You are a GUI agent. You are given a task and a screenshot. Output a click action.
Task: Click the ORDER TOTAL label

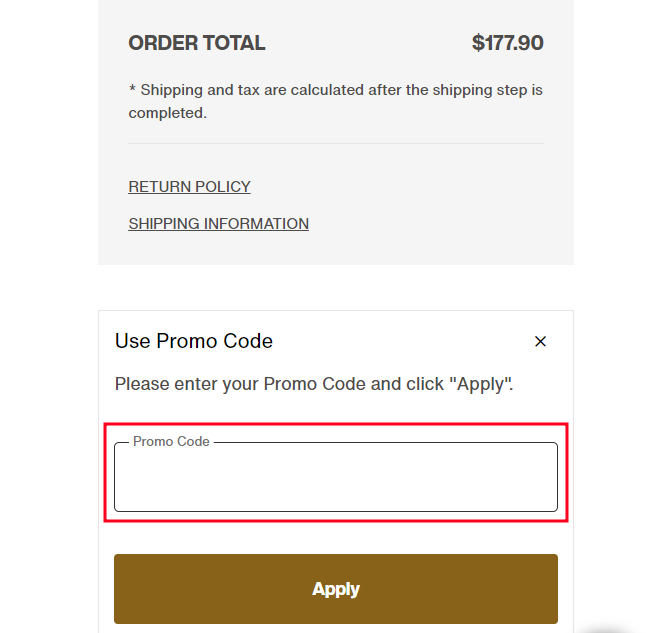[x=197, y=43]
